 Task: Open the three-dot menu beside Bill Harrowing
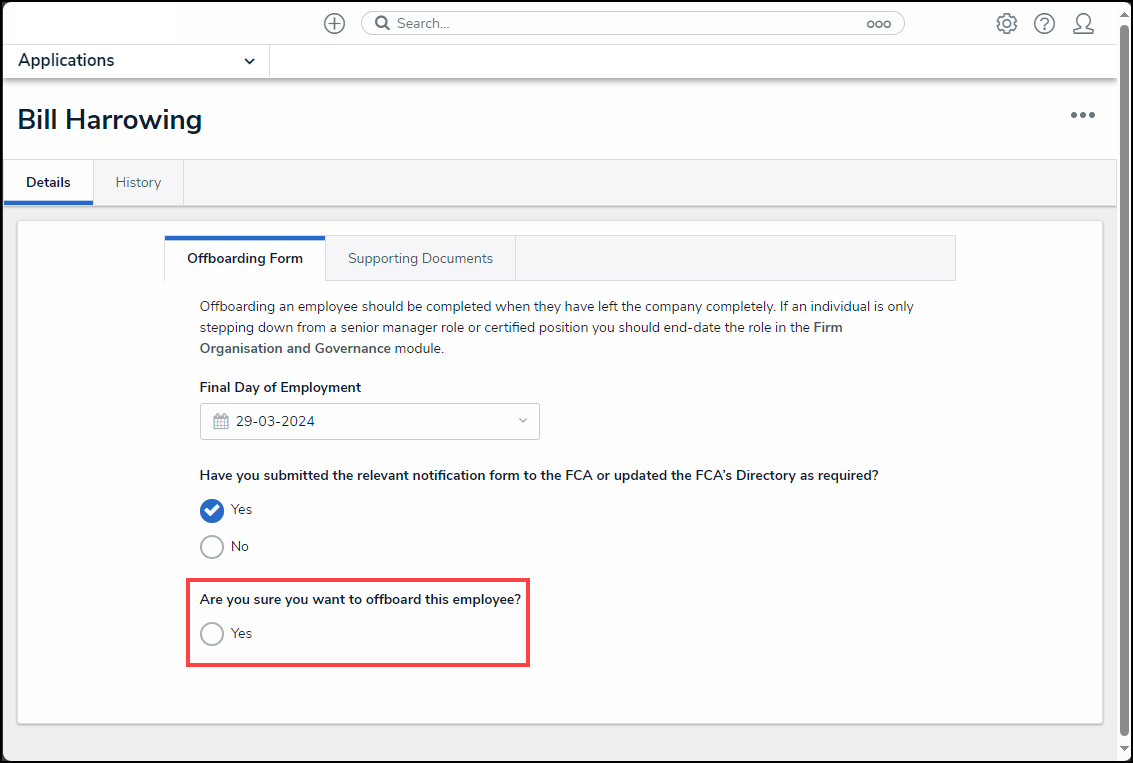pyautogui.click(x=1082, y=116)
